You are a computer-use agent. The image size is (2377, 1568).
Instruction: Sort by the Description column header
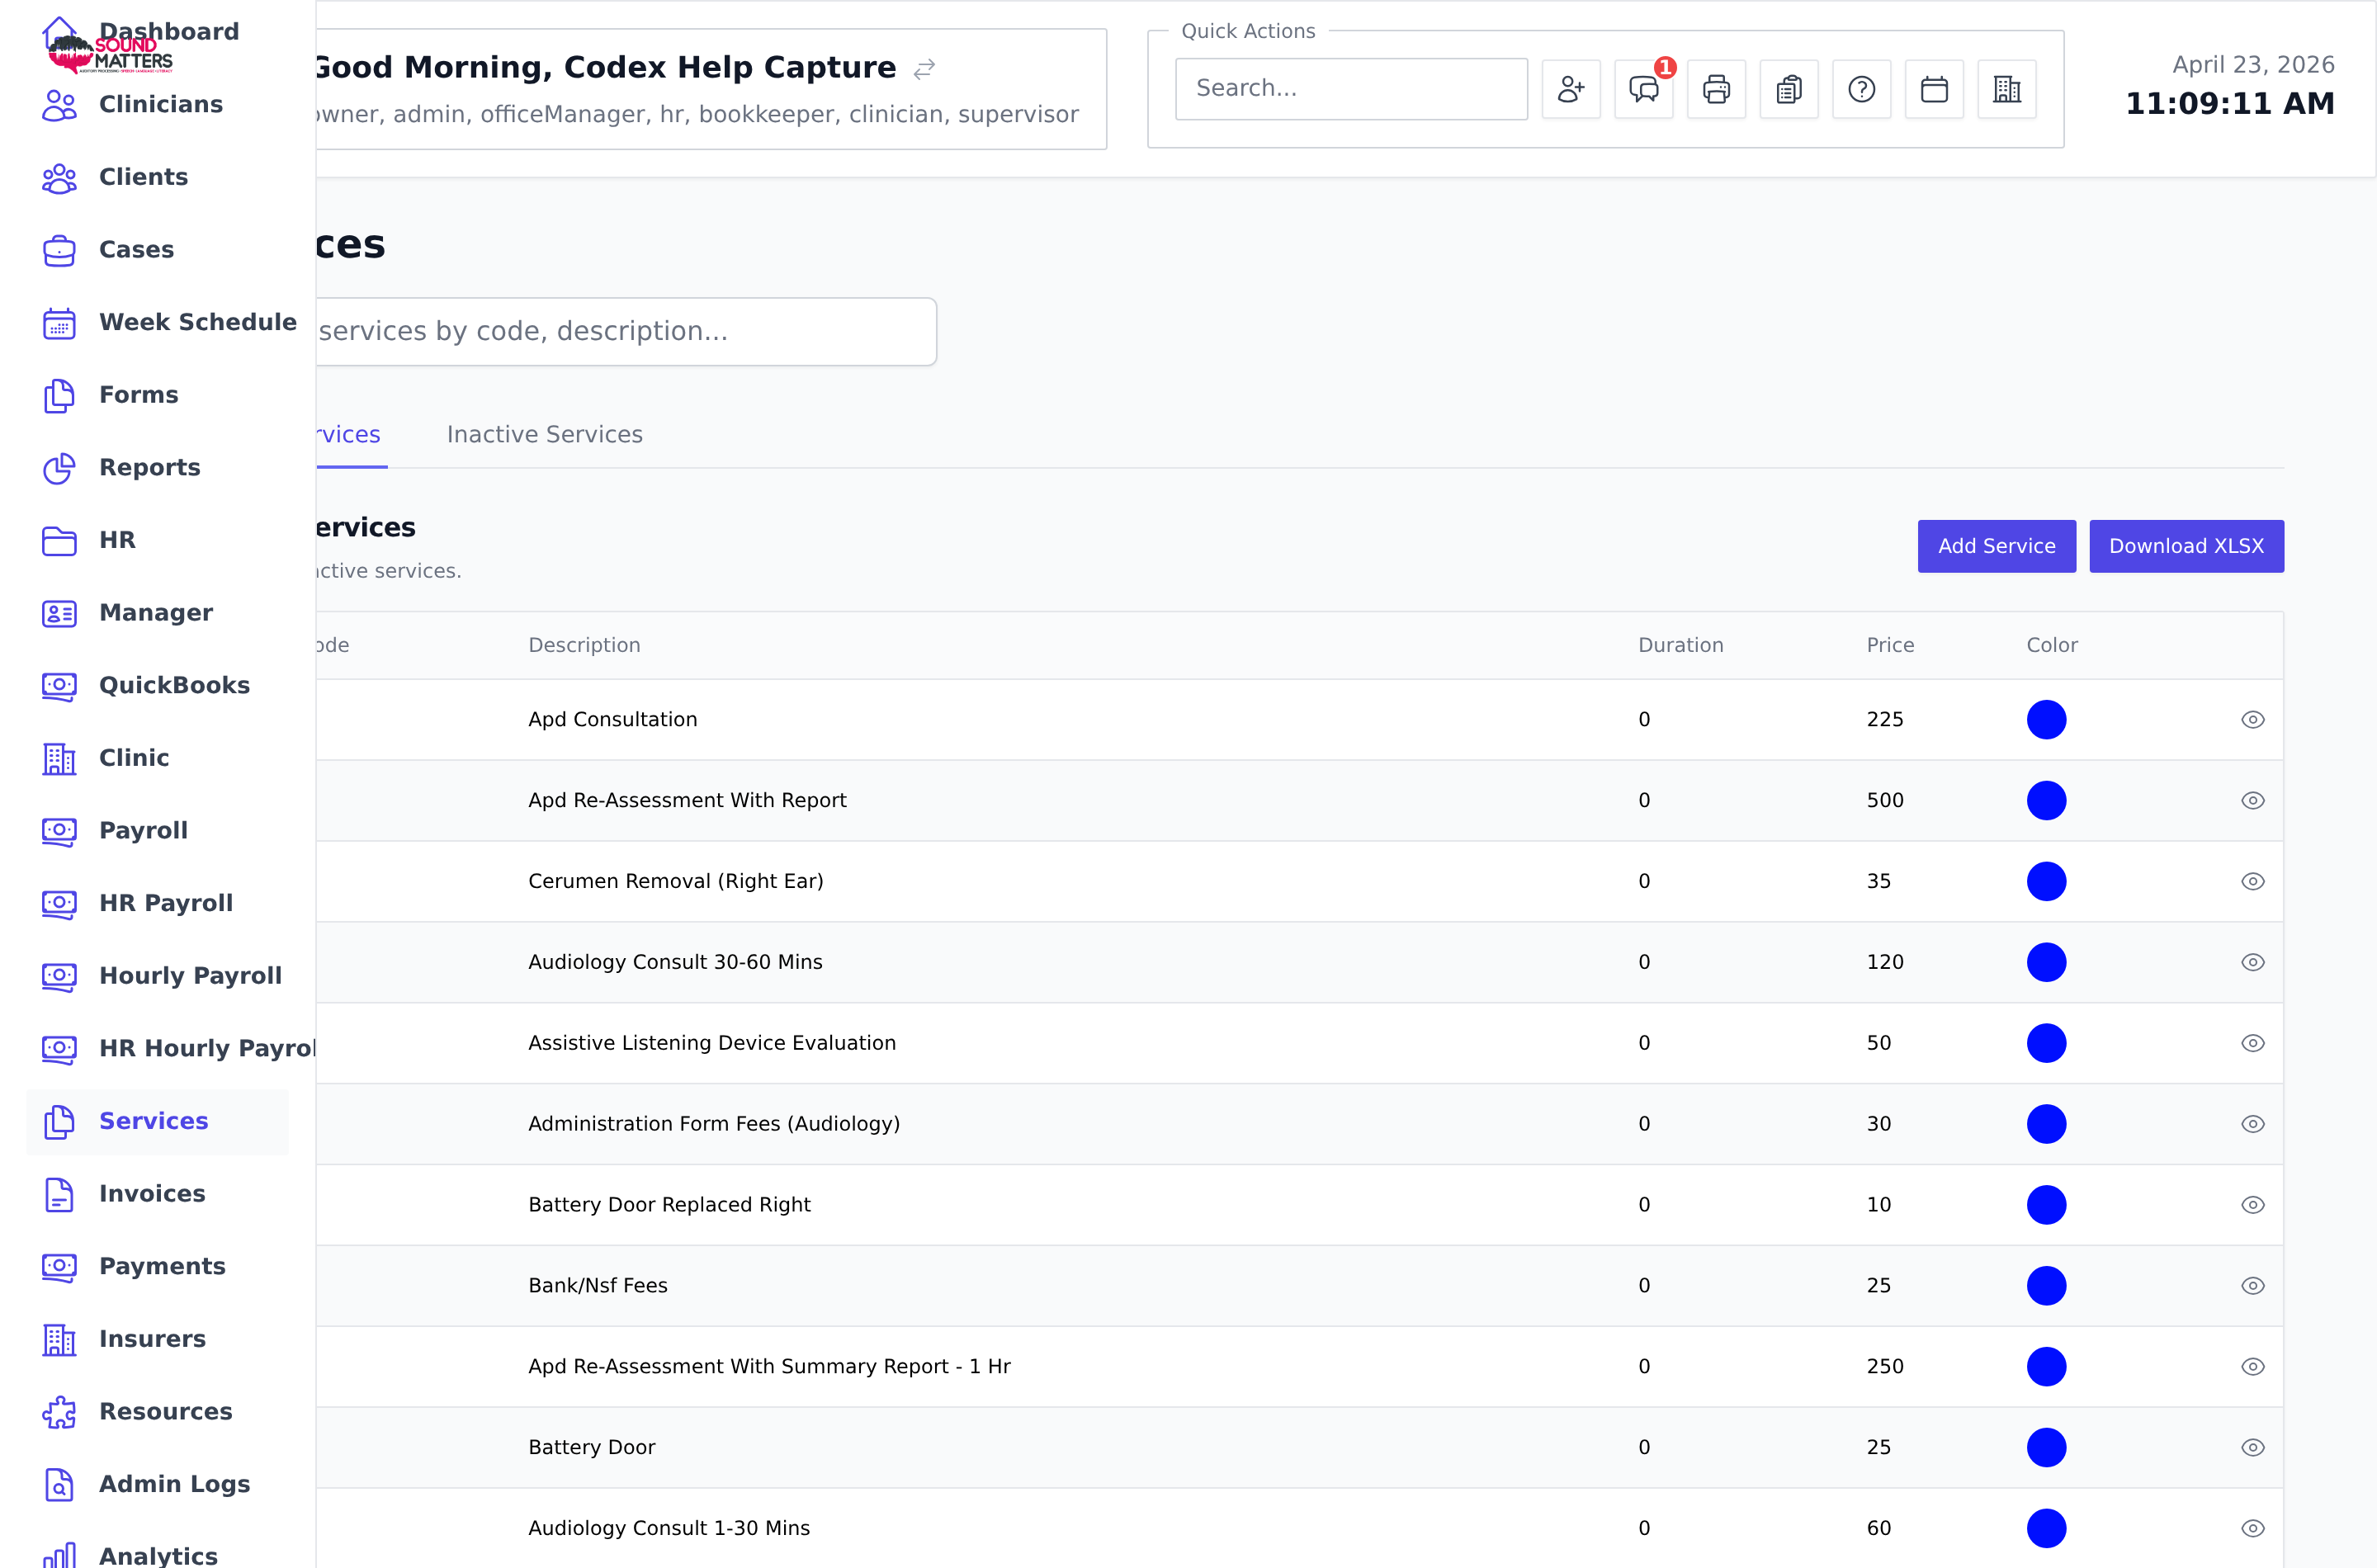584,646
